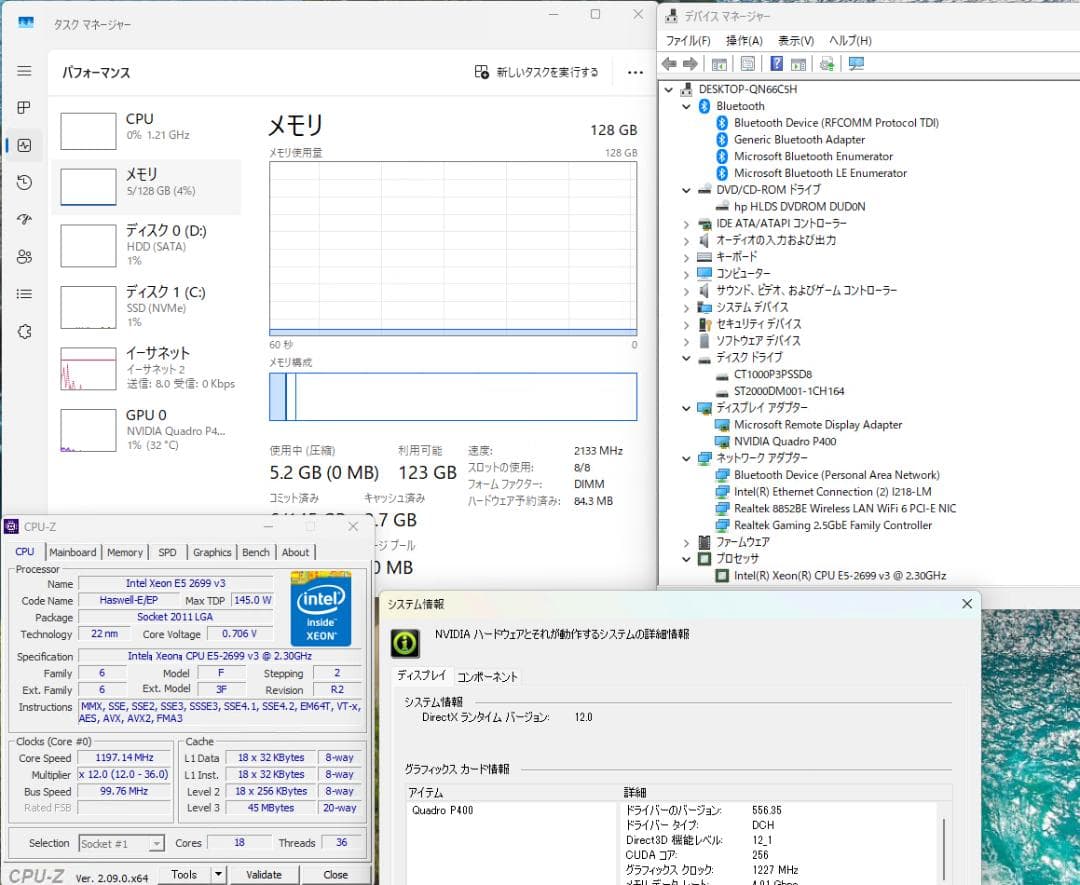Viewport: 1080px width, 885px height.
Task: Open App history in Task Manager sidebar
Action: pos(25,182)
